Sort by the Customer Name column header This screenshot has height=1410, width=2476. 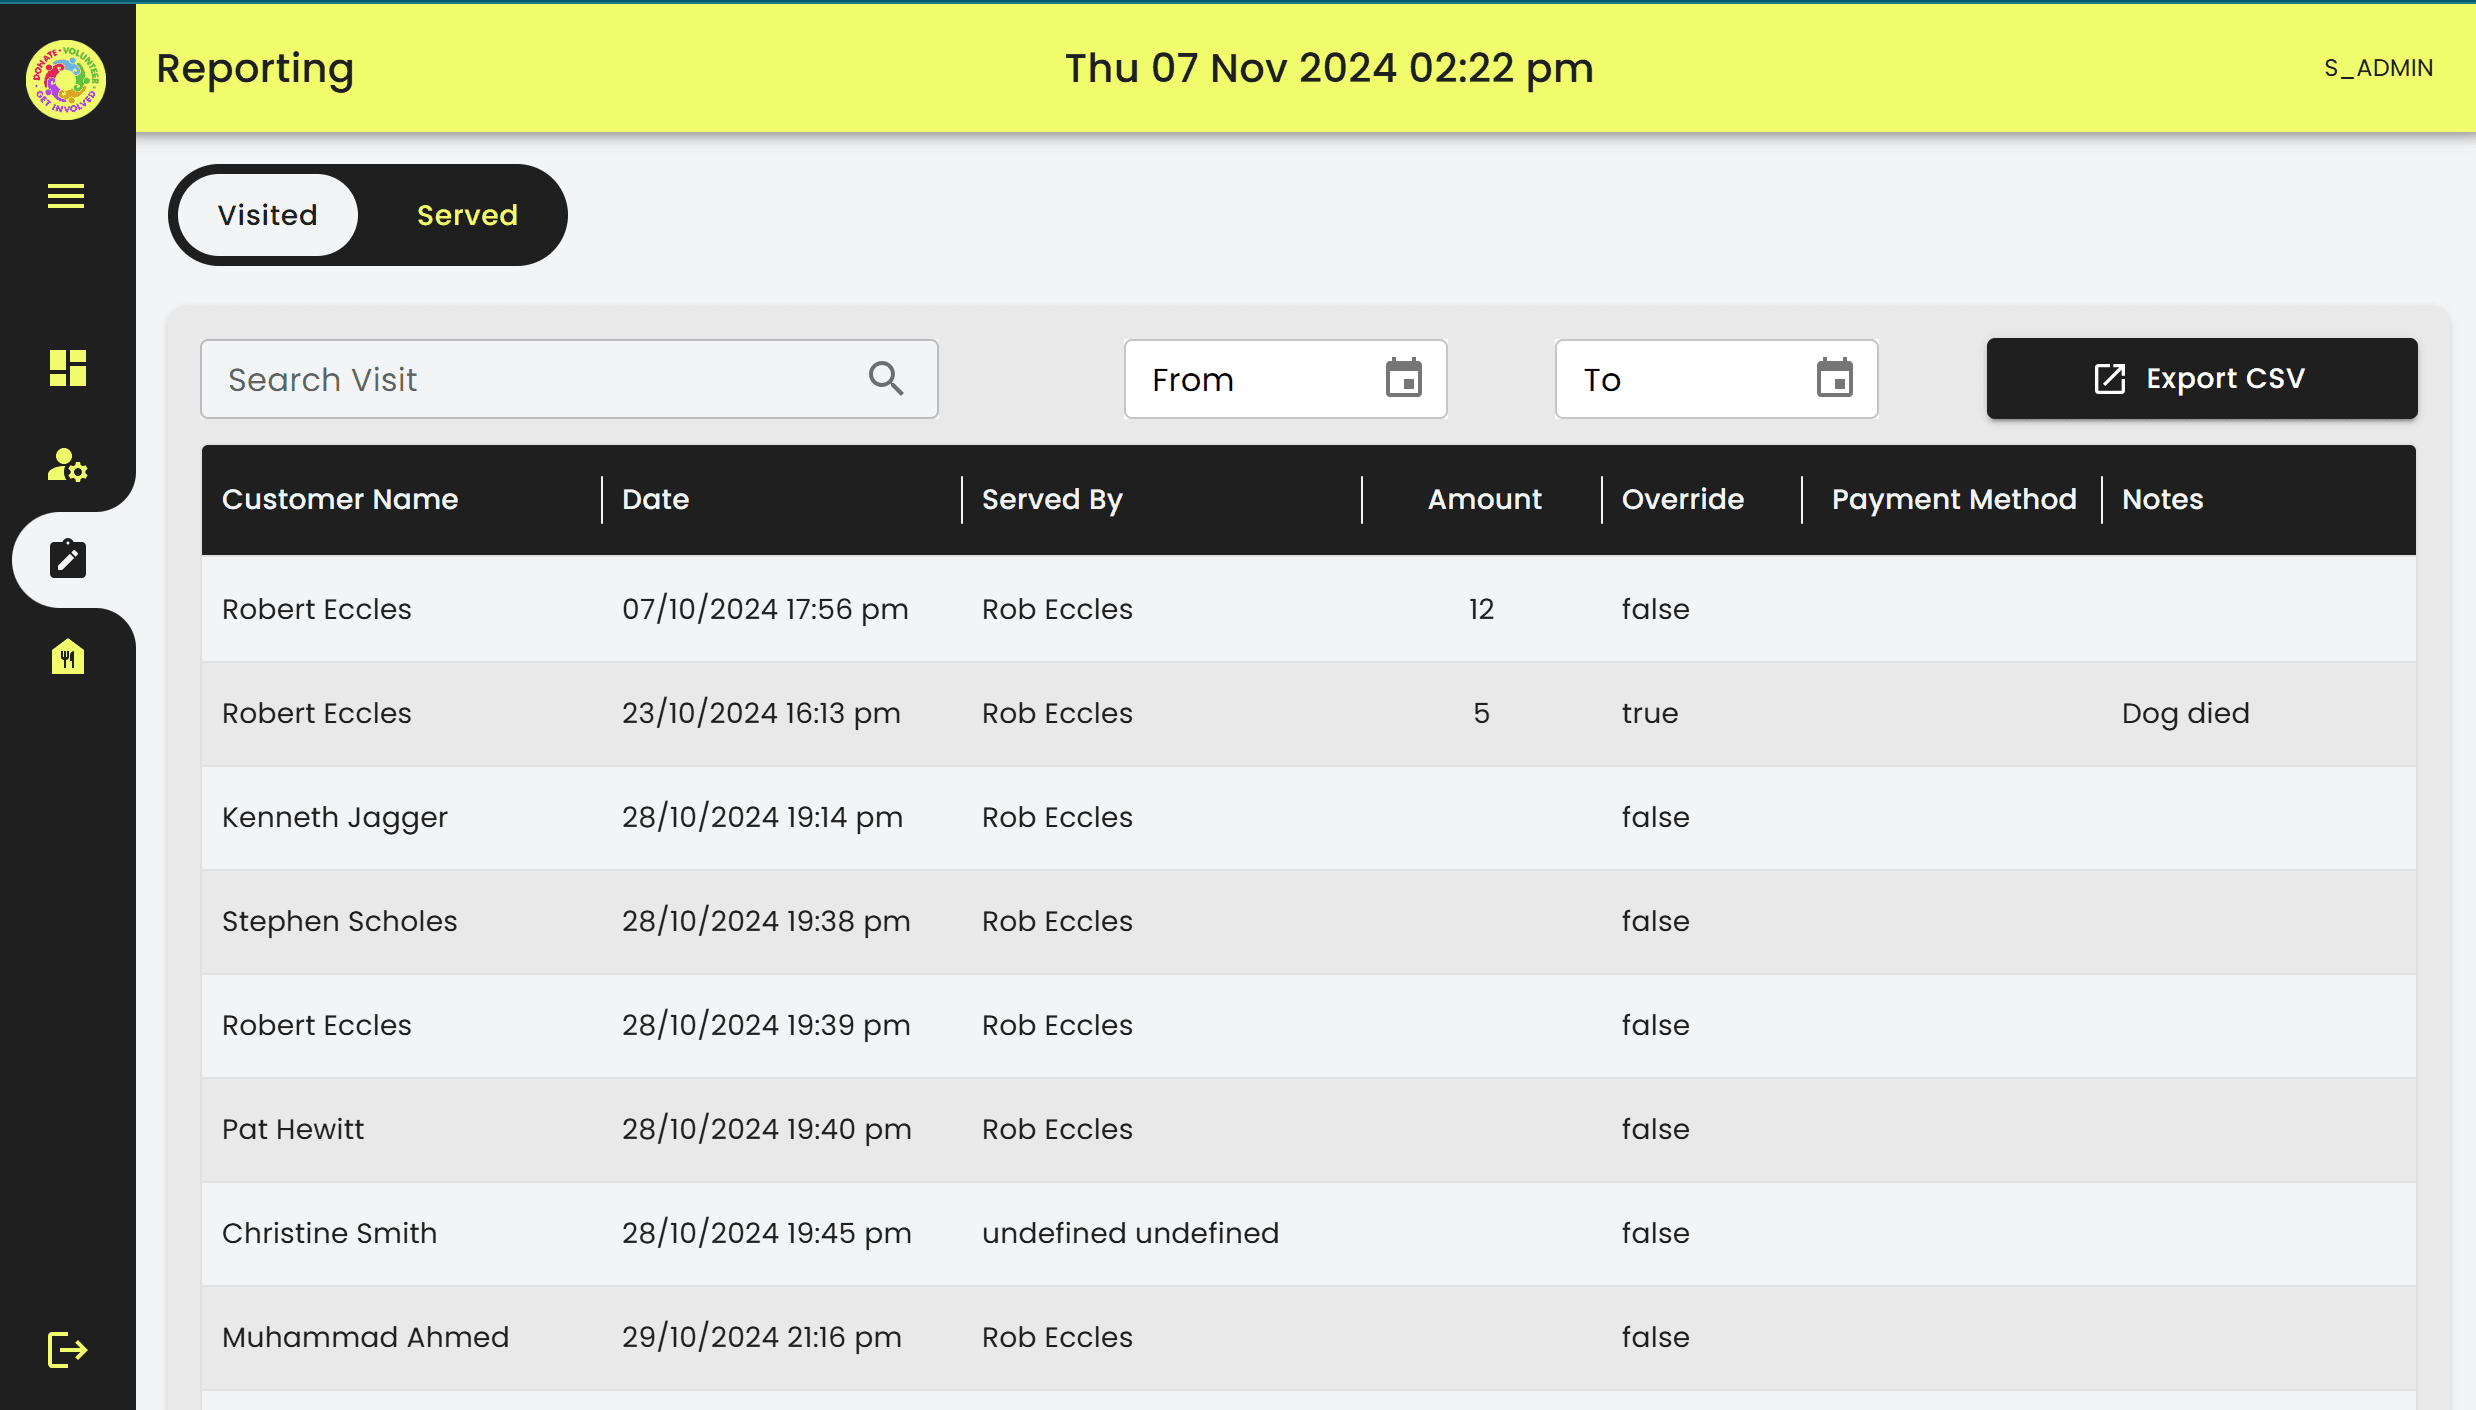[340, 499]
